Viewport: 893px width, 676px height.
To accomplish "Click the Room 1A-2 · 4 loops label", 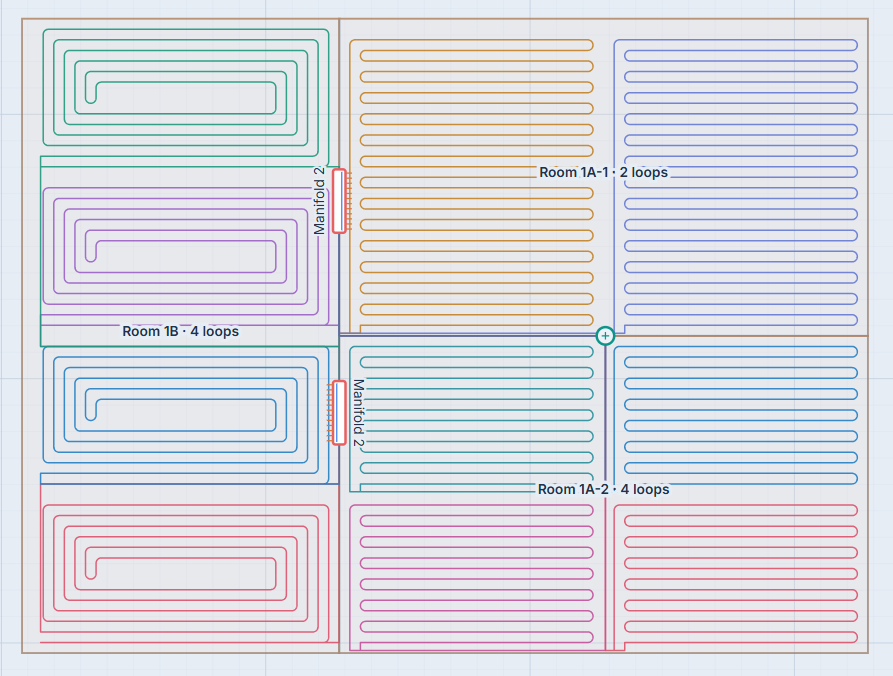I will [604, 489].
